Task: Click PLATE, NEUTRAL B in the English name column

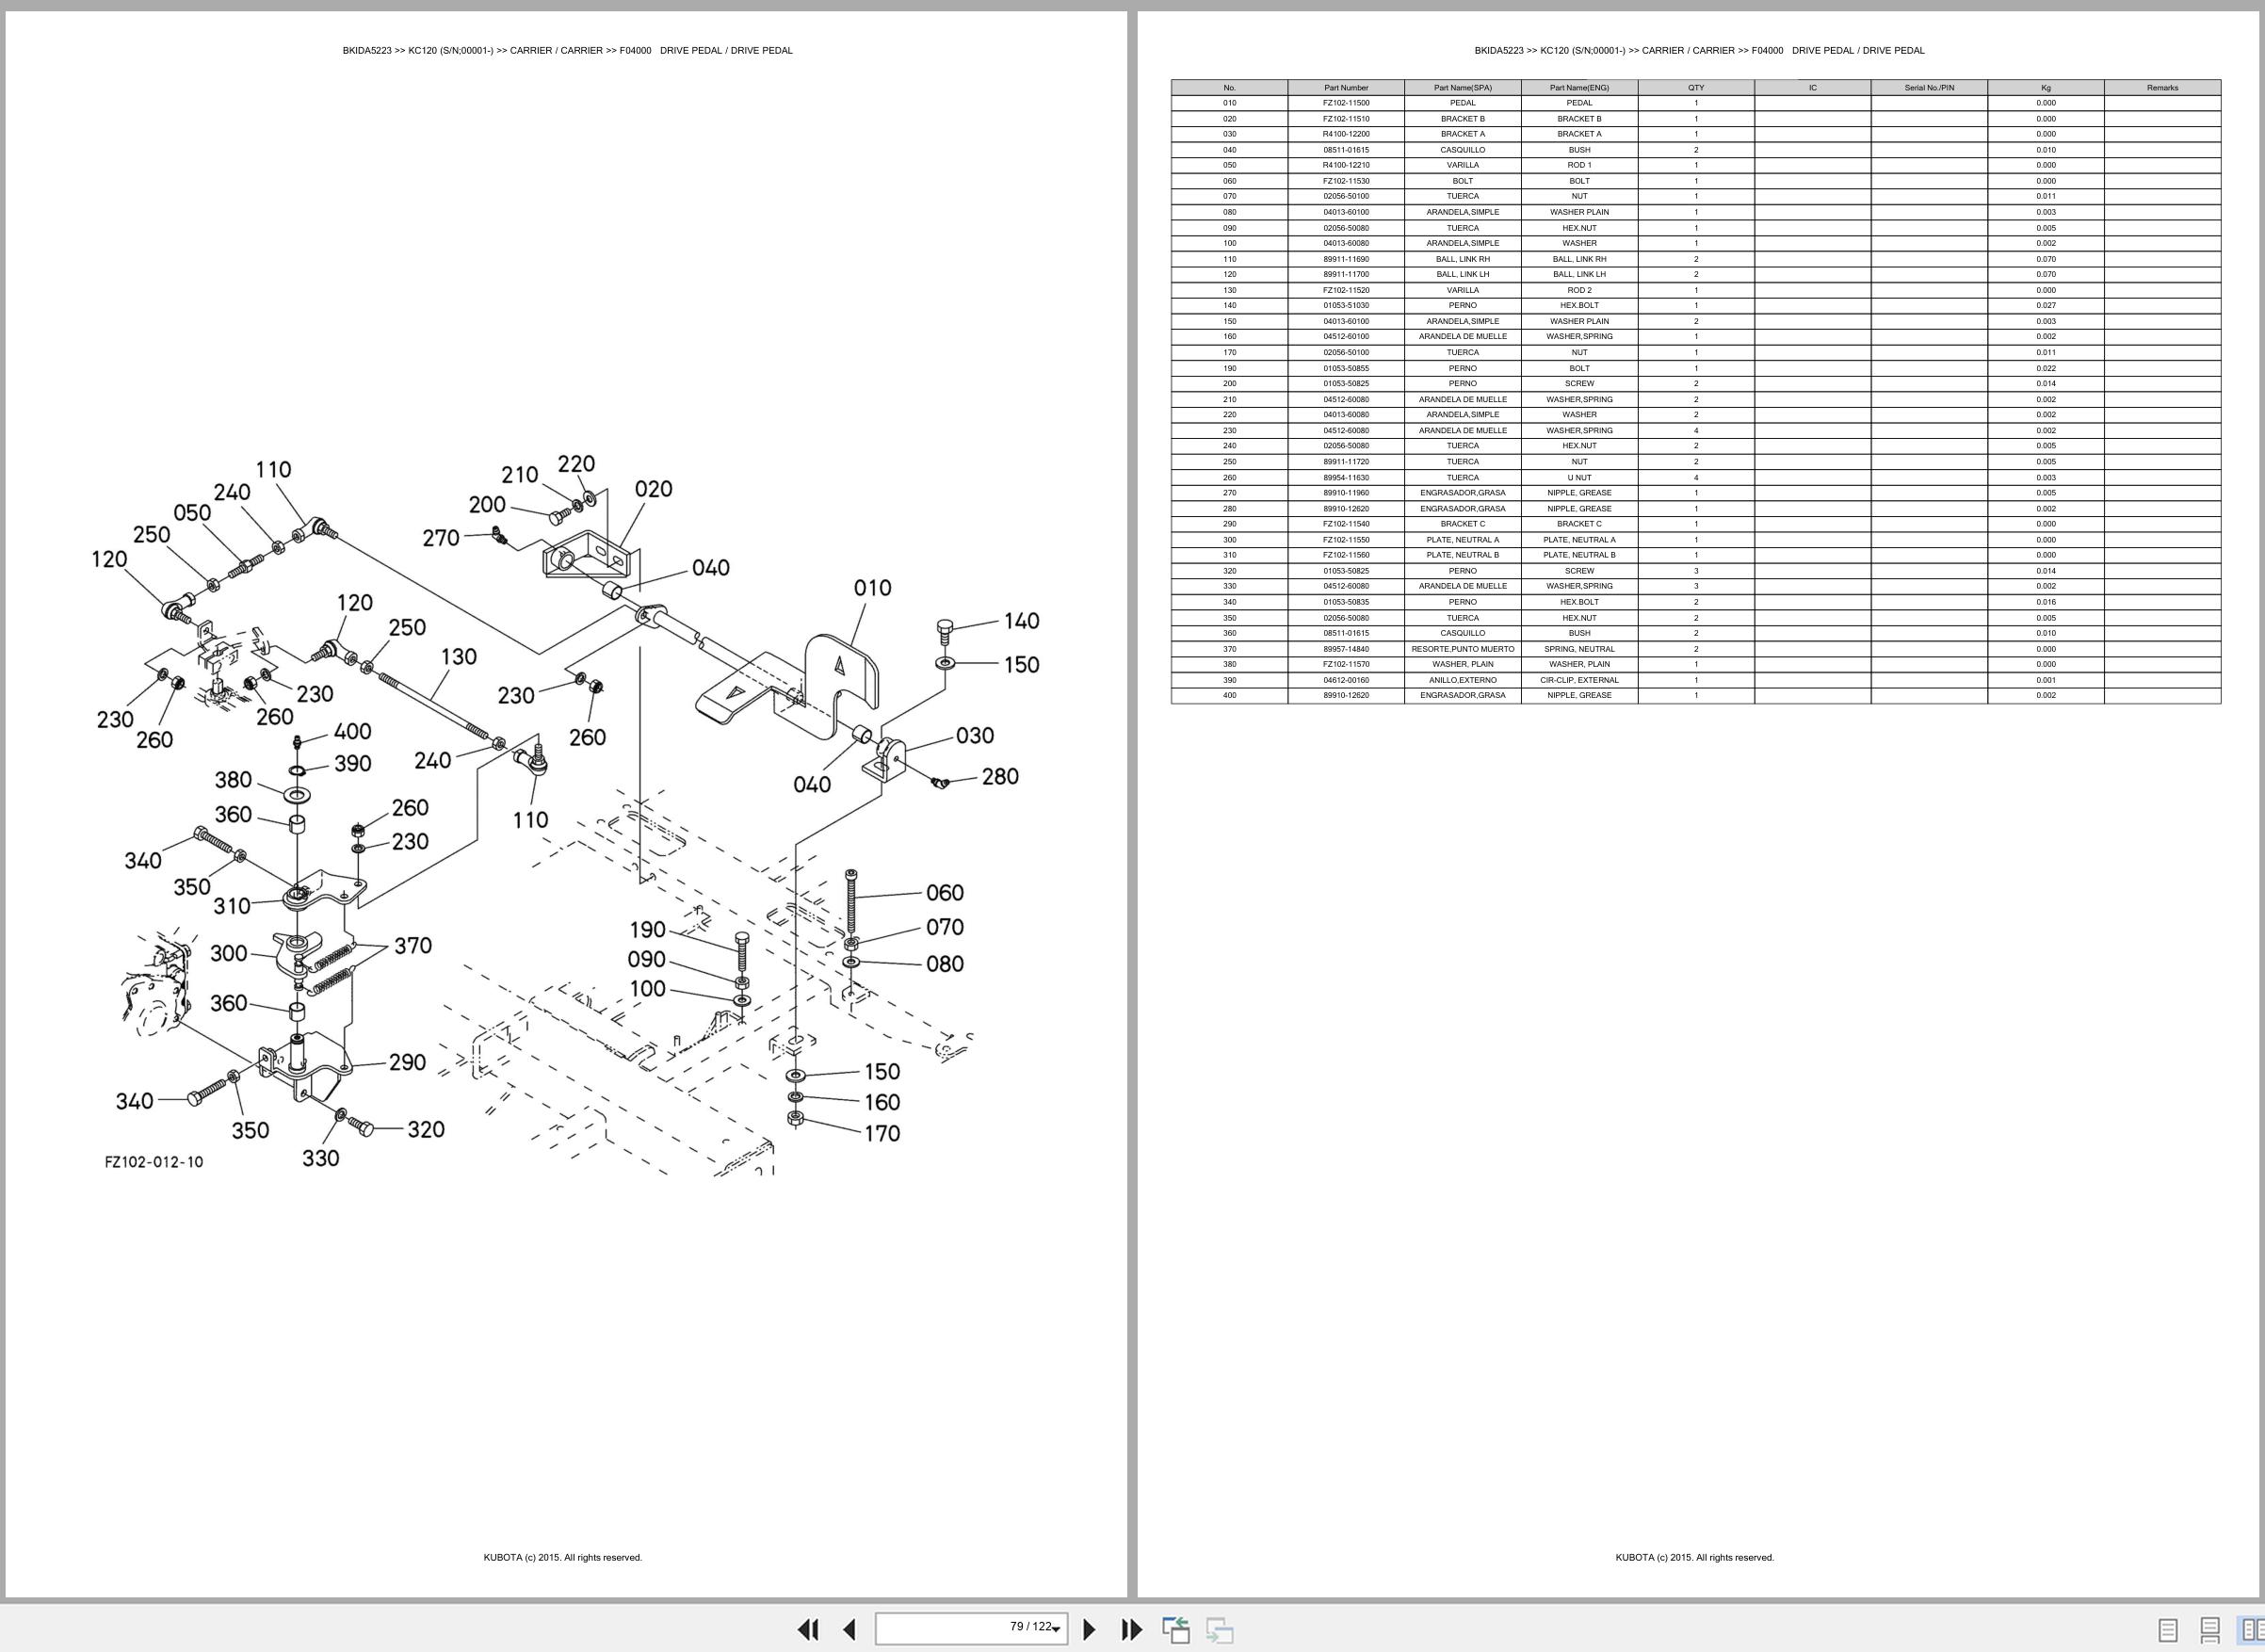Action: point(1579,555)
